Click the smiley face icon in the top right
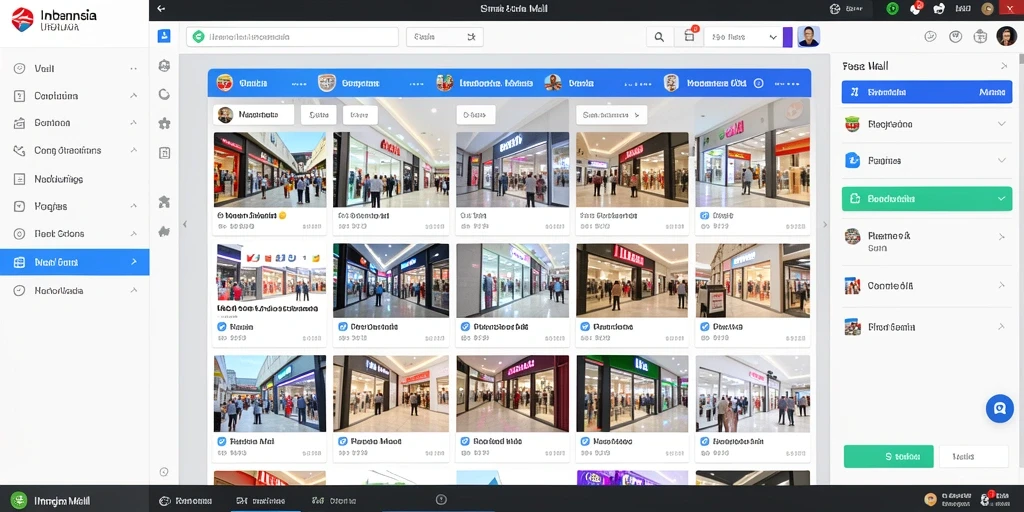The height and width of the screenshot is (512, 1024). point(931,37)
